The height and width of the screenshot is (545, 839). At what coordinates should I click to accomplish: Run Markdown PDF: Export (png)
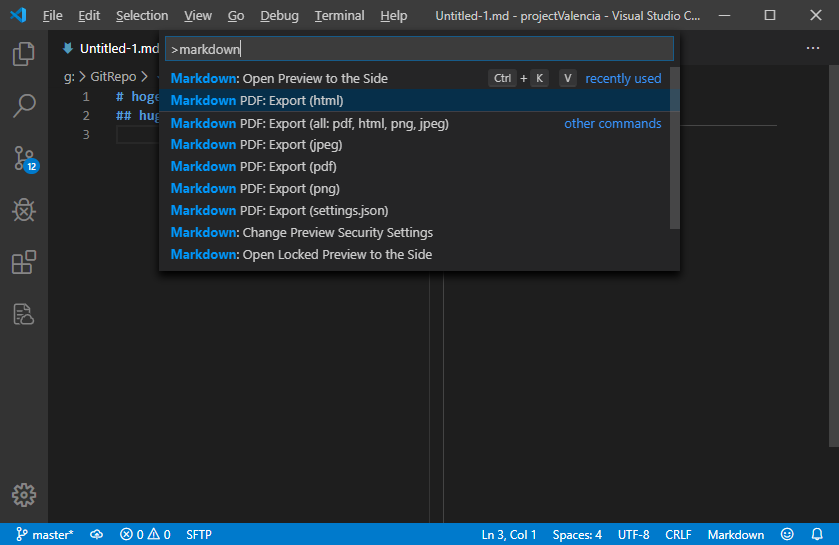(415, 189)
